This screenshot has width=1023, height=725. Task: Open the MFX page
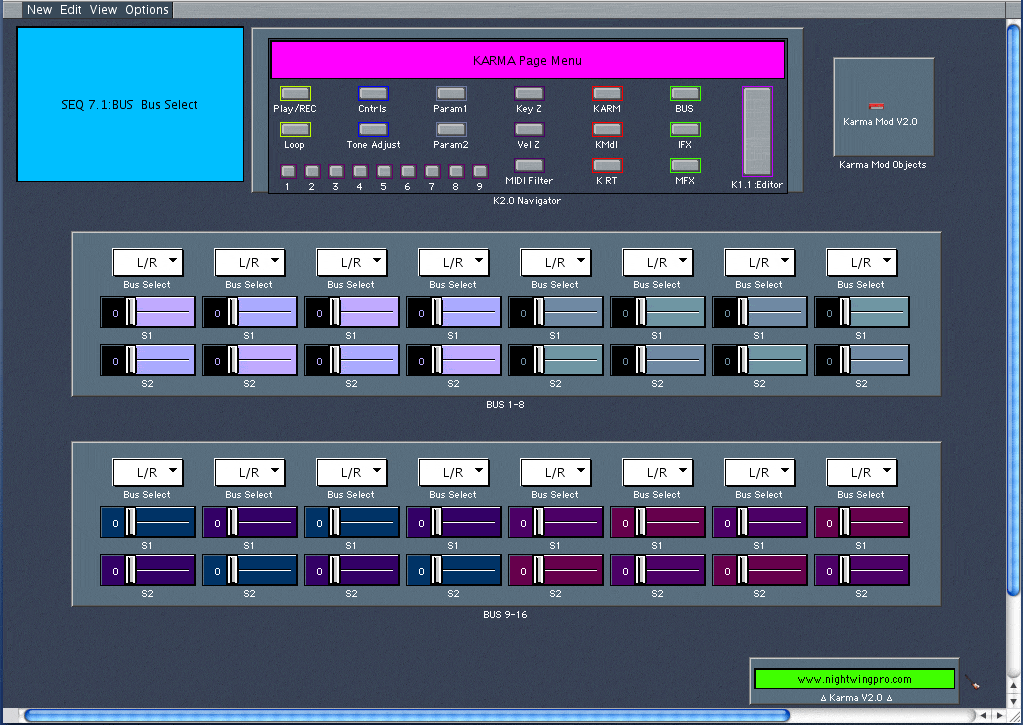pos(685,166)
